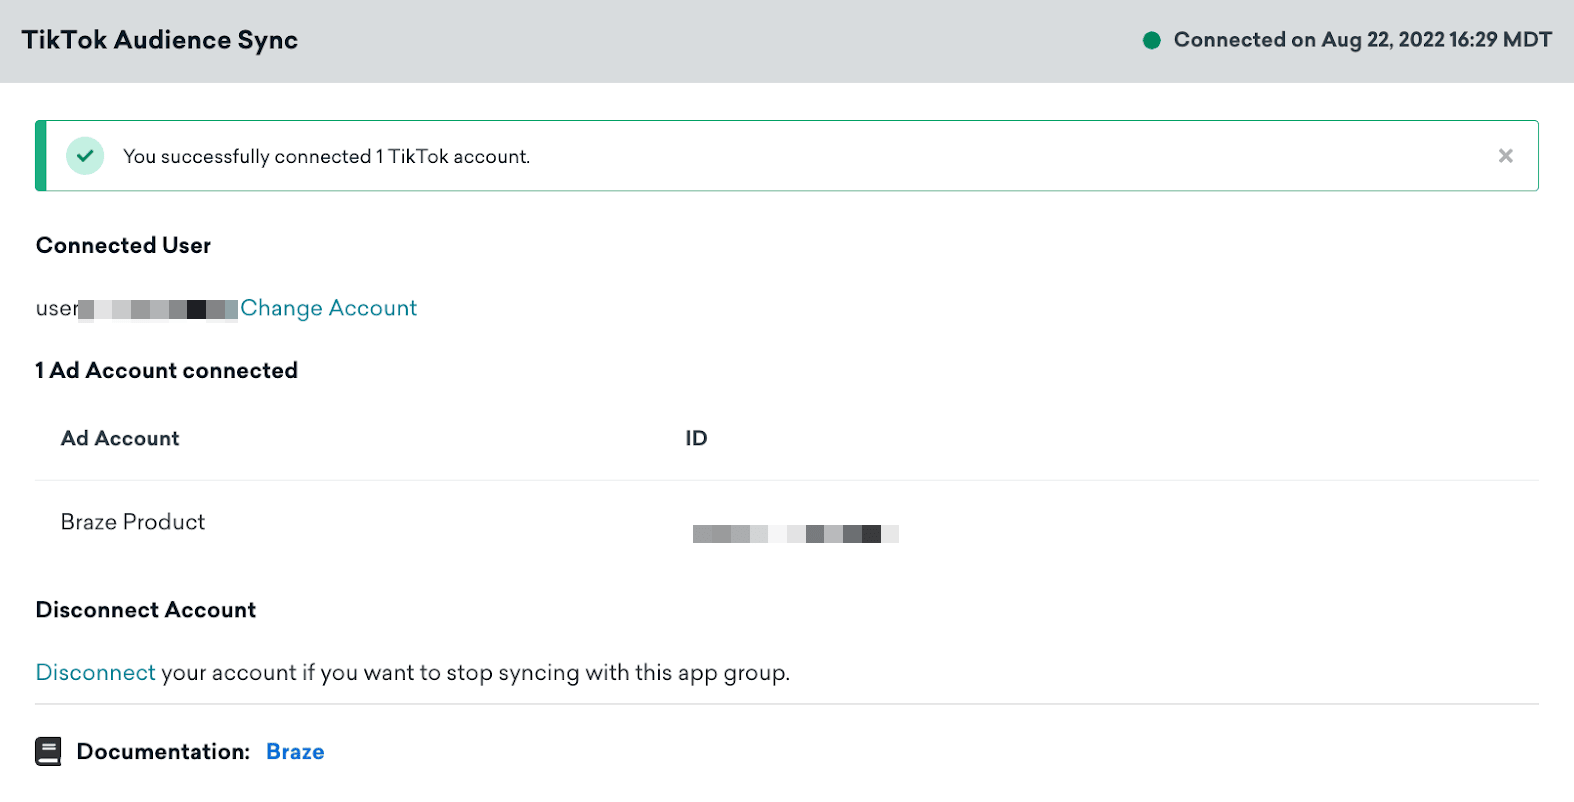Viewport: 1574px width, 802px height.
Task: Click the 1 Ad Account connected heading
Action: tap(166, 370)
